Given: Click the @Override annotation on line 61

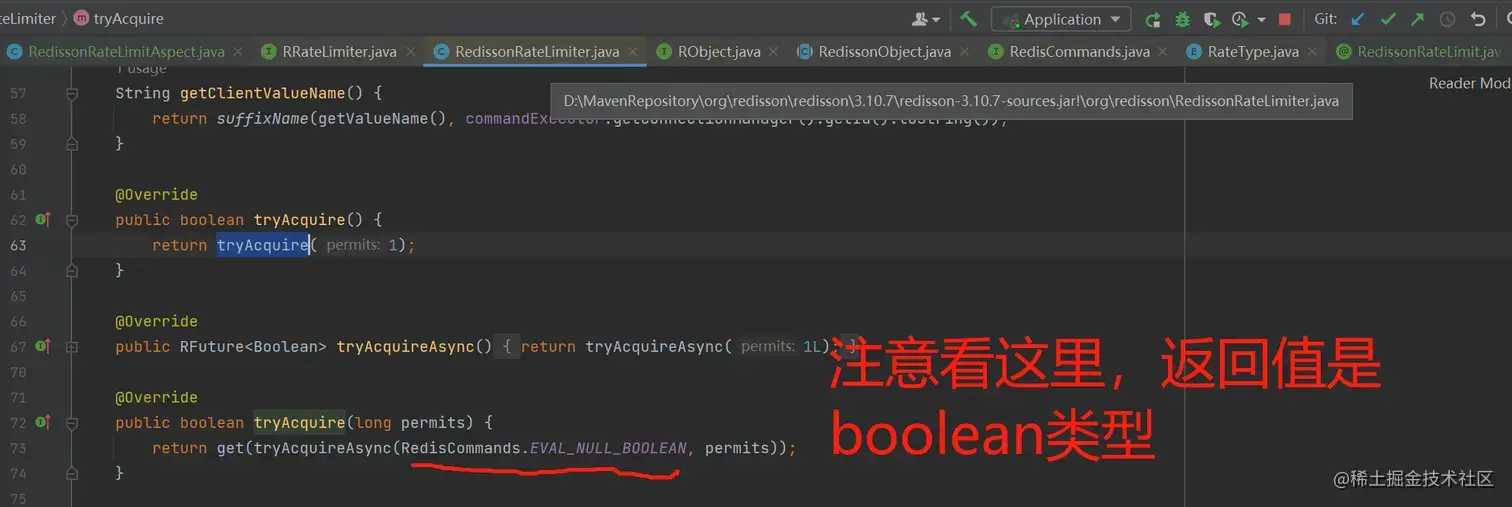Looking at the screenshot, I should [x=156, y=194].
